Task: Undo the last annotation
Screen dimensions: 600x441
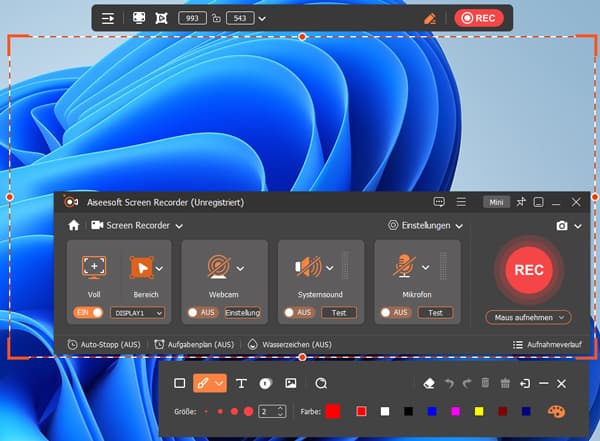Action: 449,383
